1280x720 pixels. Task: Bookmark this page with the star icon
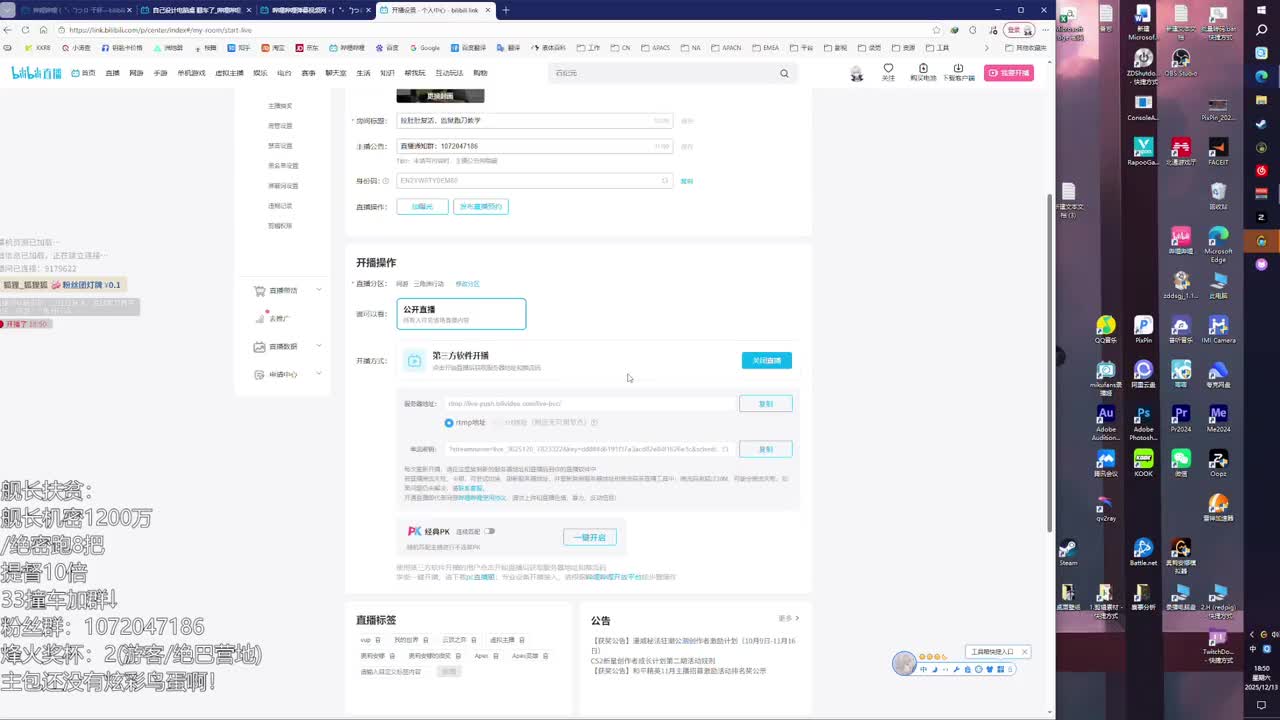[936, 30]
